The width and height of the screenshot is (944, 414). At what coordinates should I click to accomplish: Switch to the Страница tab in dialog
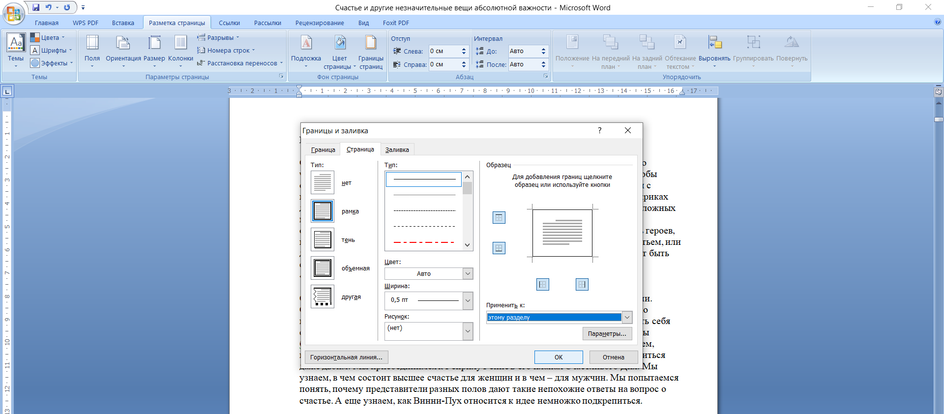[361, 150]
